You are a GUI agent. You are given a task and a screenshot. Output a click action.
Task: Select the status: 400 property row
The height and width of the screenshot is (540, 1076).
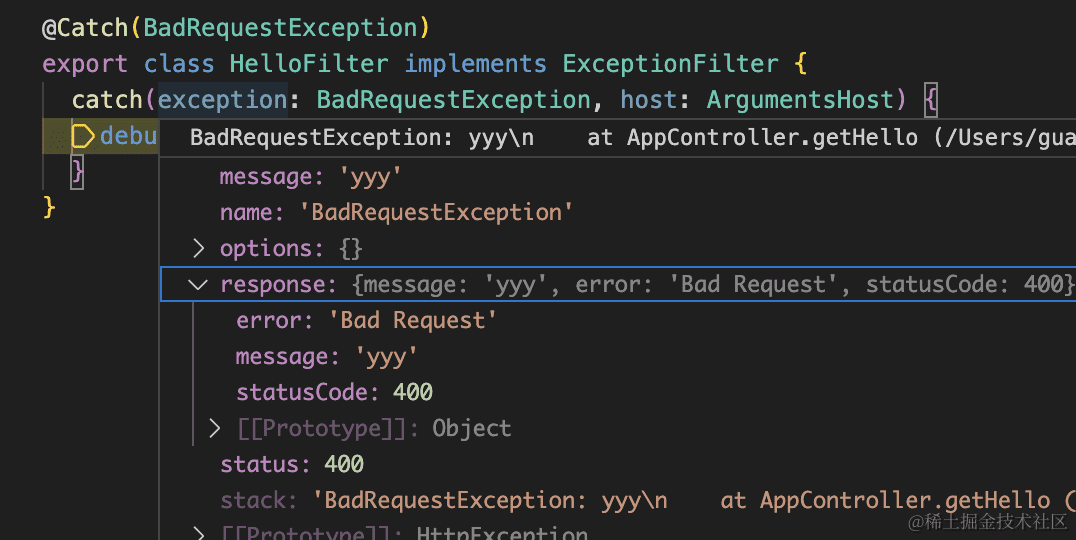292,464
